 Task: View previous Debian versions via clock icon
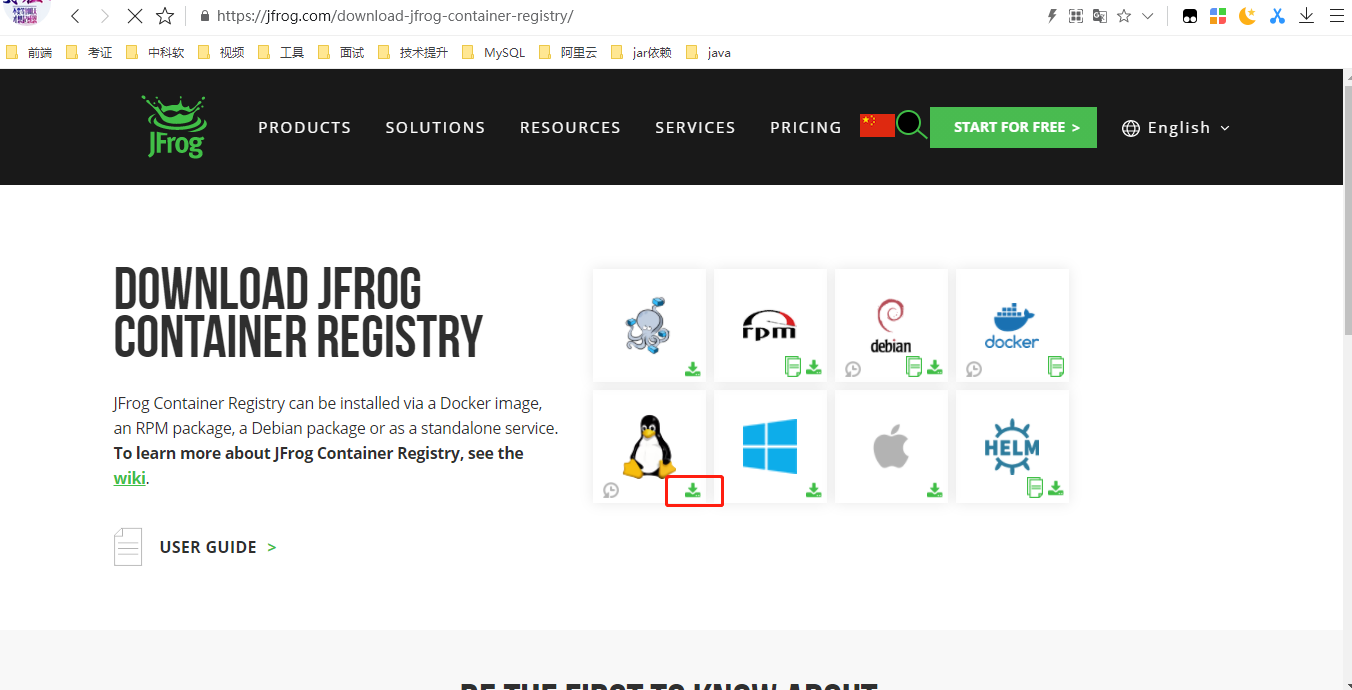click(x=853, y=369)
